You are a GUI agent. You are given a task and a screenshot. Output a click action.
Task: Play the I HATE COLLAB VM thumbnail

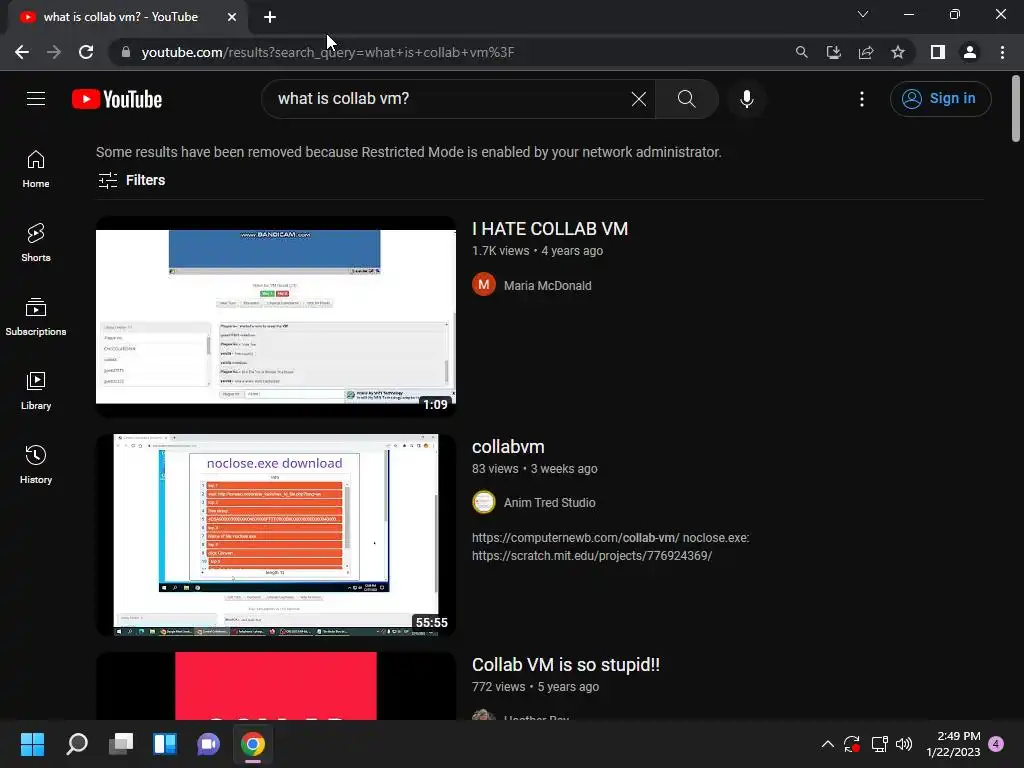[x=276, y=317]
